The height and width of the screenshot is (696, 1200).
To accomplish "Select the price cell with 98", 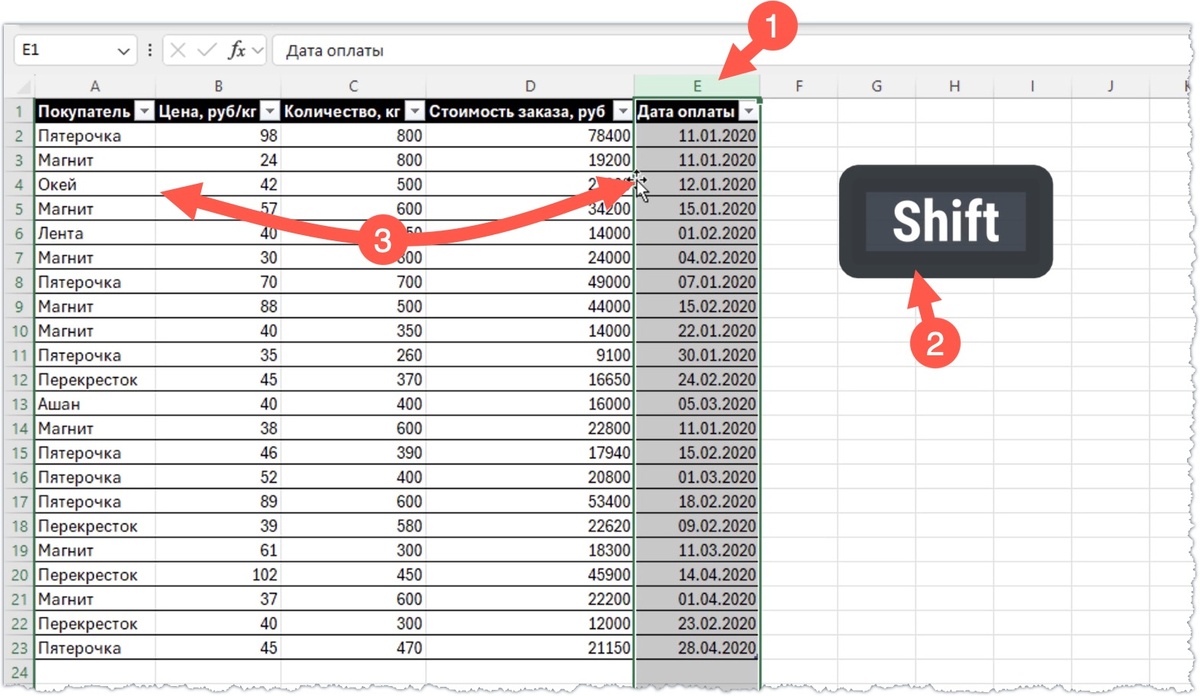I will point(218,136).
